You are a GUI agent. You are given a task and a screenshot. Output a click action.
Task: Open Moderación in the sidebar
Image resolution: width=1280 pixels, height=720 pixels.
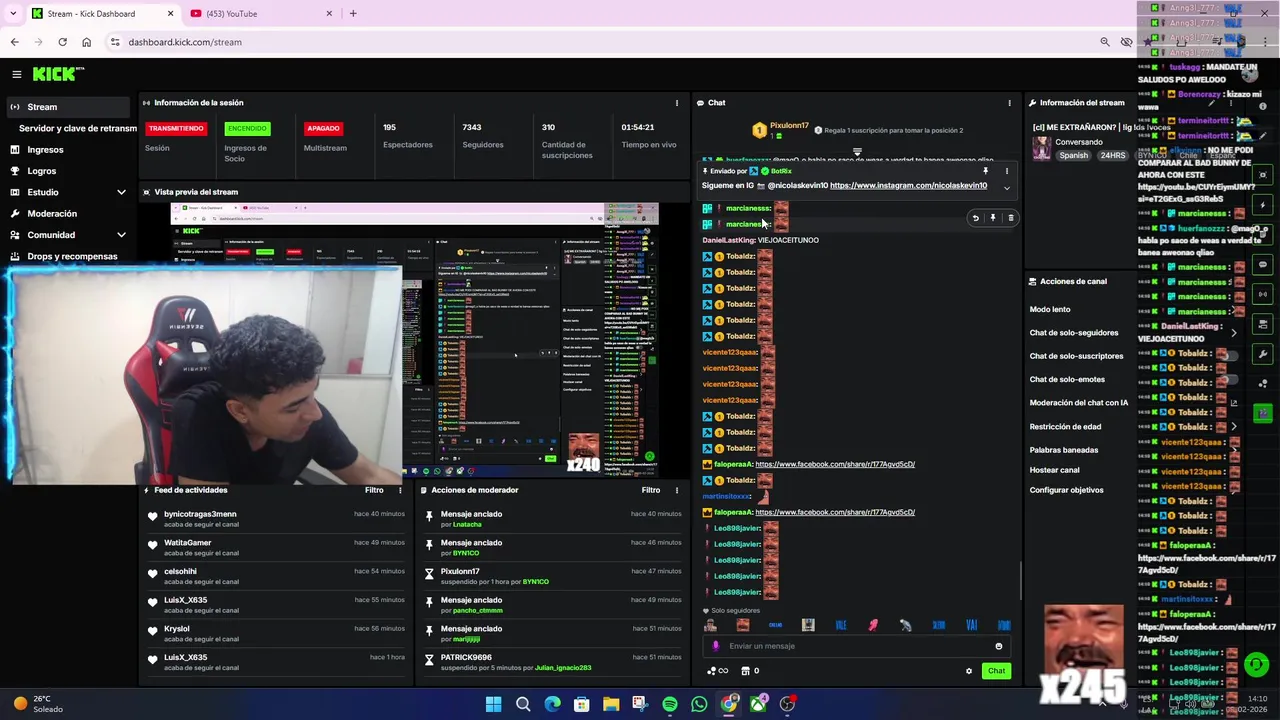[52, 214]
